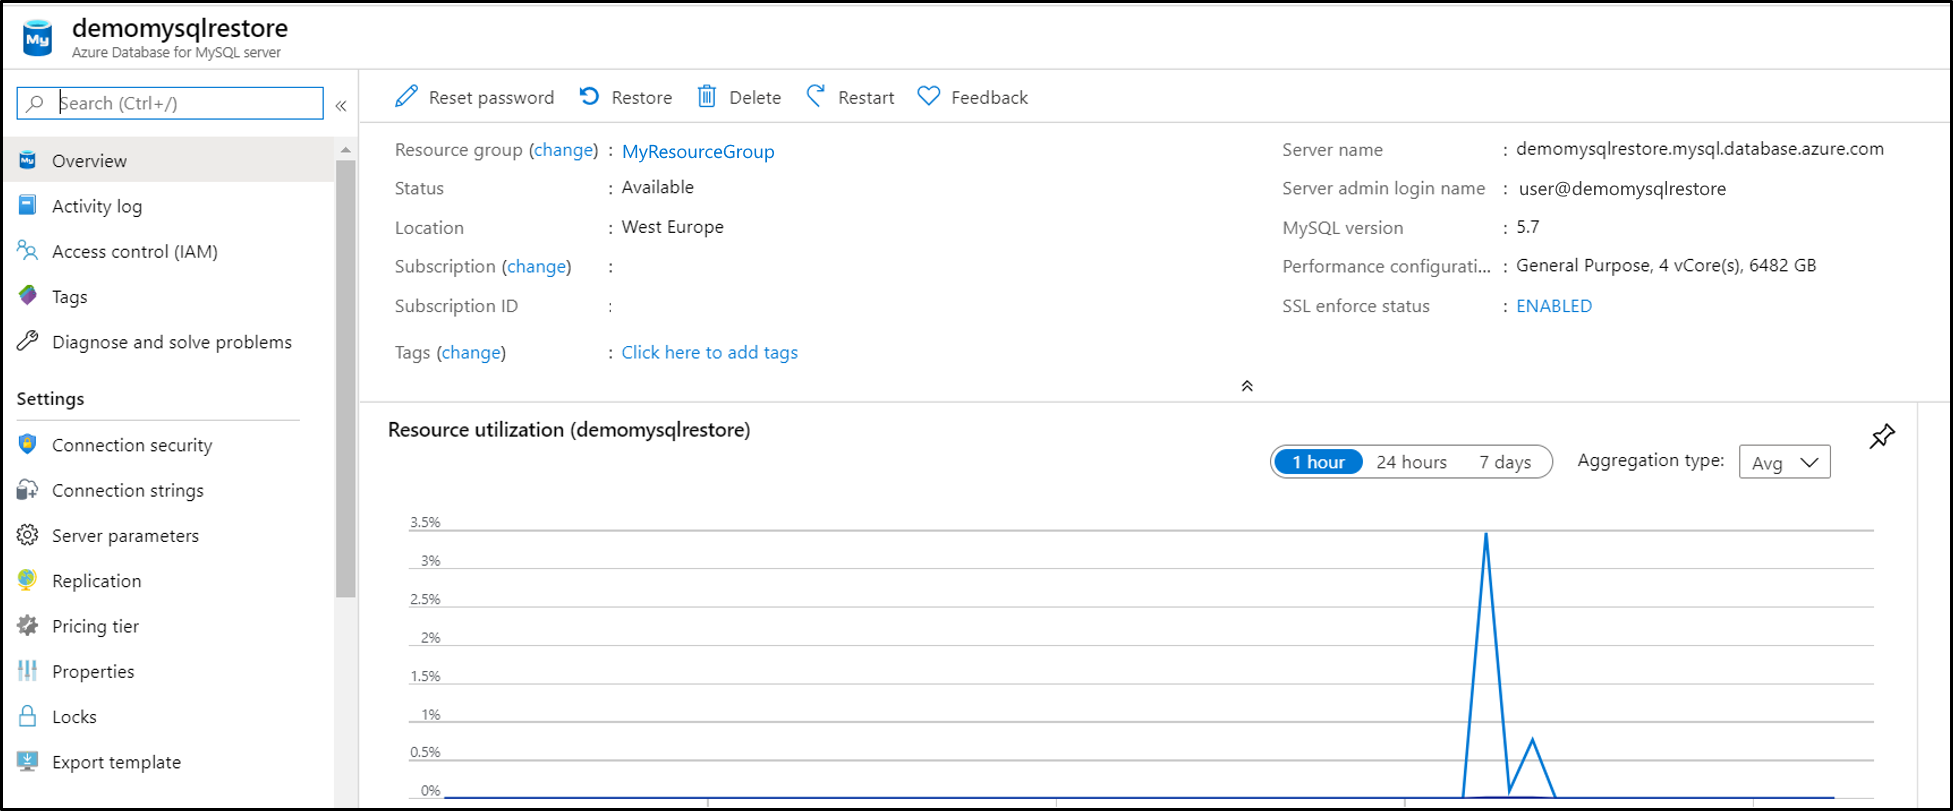Viewport: 1953px width, 811px height.
Task: Click change link next to Tags
Action: (x=471, y=352)
